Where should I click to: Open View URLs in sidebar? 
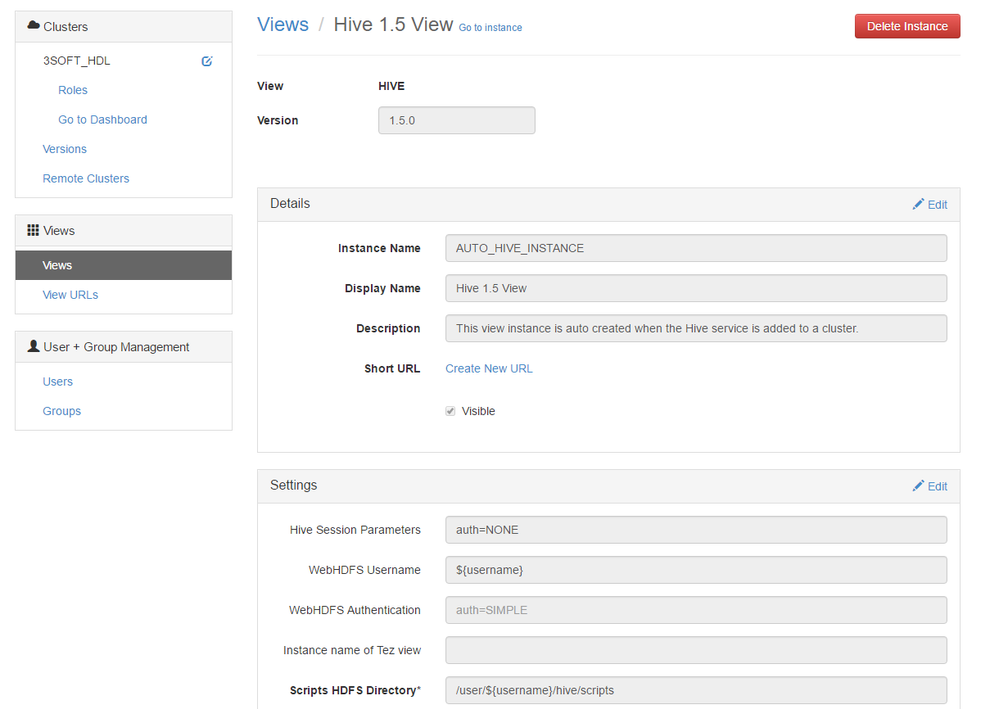(x=70, y=294)
